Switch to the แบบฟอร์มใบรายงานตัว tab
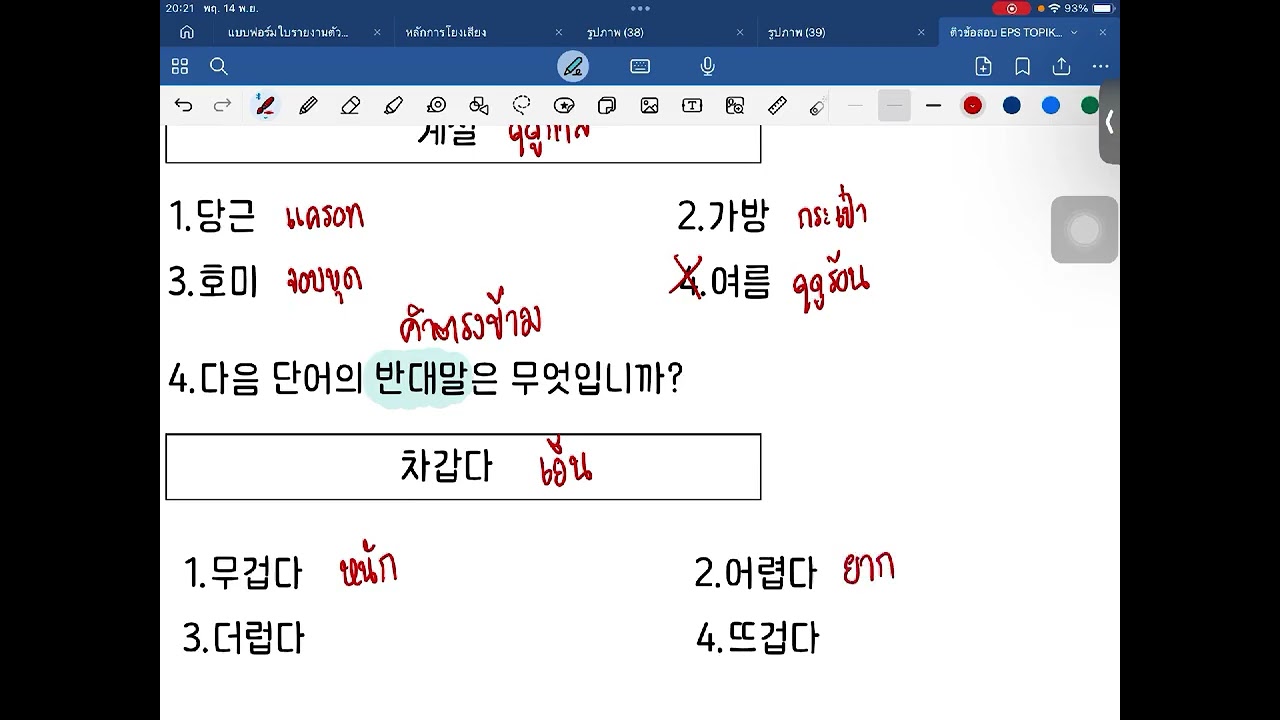Screen dimensions: 1280x720 288,32
